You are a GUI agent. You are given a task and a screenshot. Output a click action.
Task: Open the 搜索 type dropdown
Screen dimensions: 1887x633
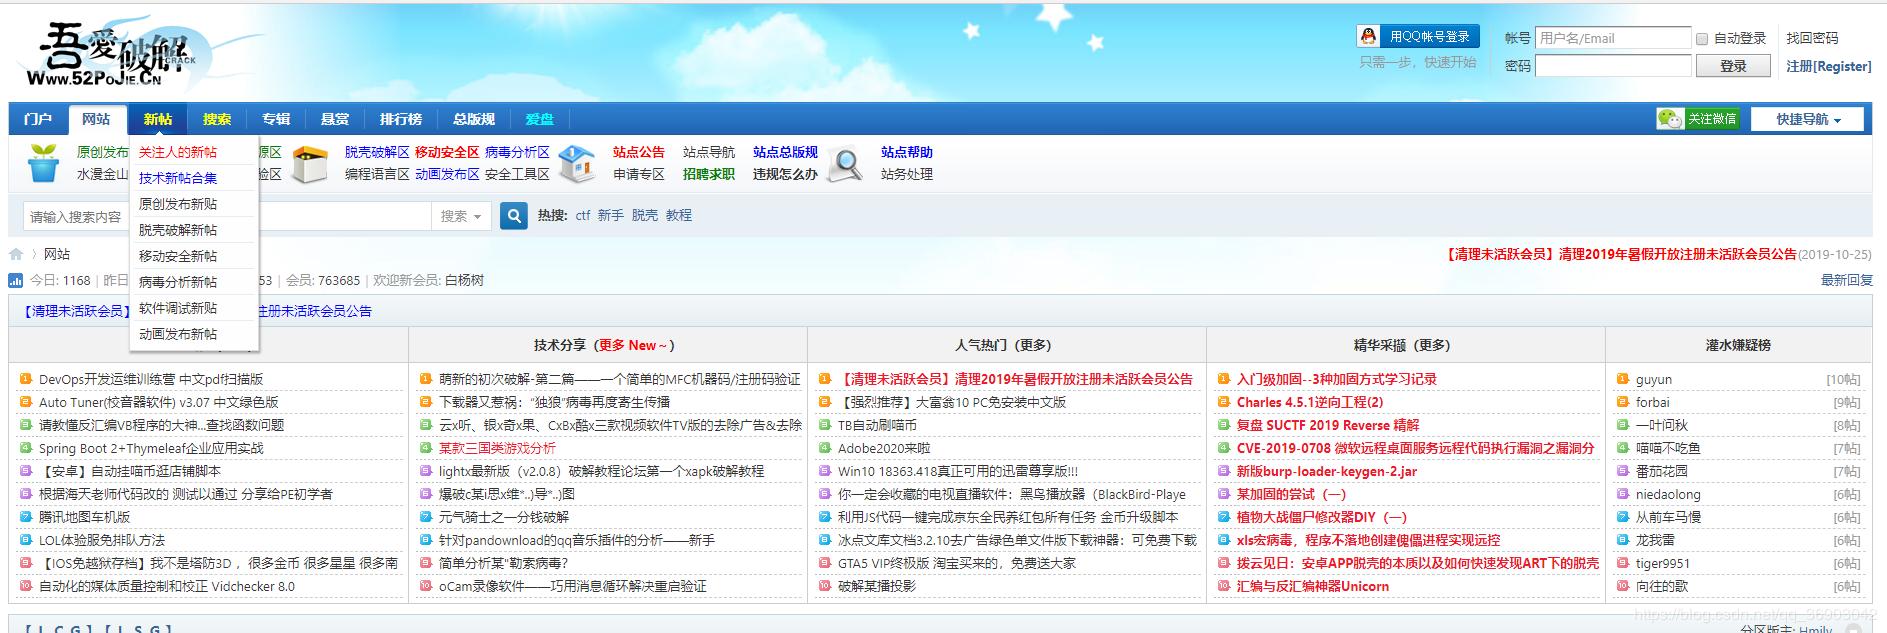[x=461, y=216]
